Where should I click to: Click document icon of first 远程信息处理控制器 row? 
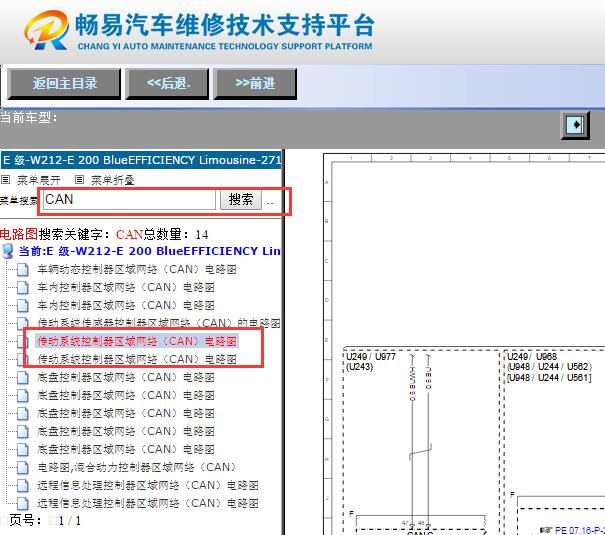23,486
